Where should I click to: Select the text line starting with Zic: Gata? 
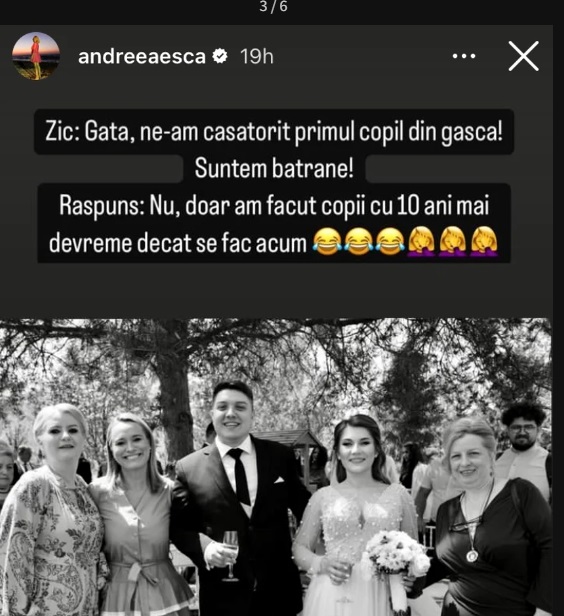(x=274, y=132)
